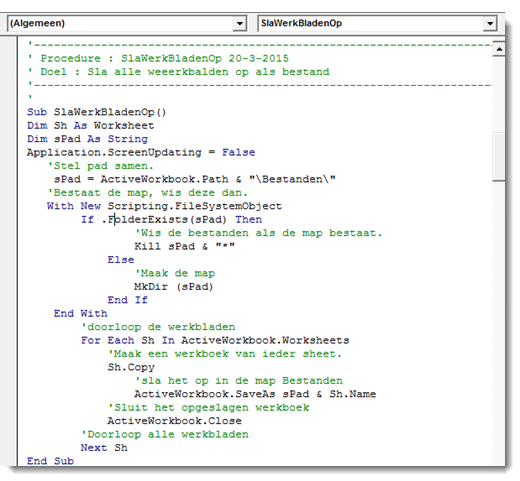Click the 'End With' line
520x481 pixels.
pos(81,314)
